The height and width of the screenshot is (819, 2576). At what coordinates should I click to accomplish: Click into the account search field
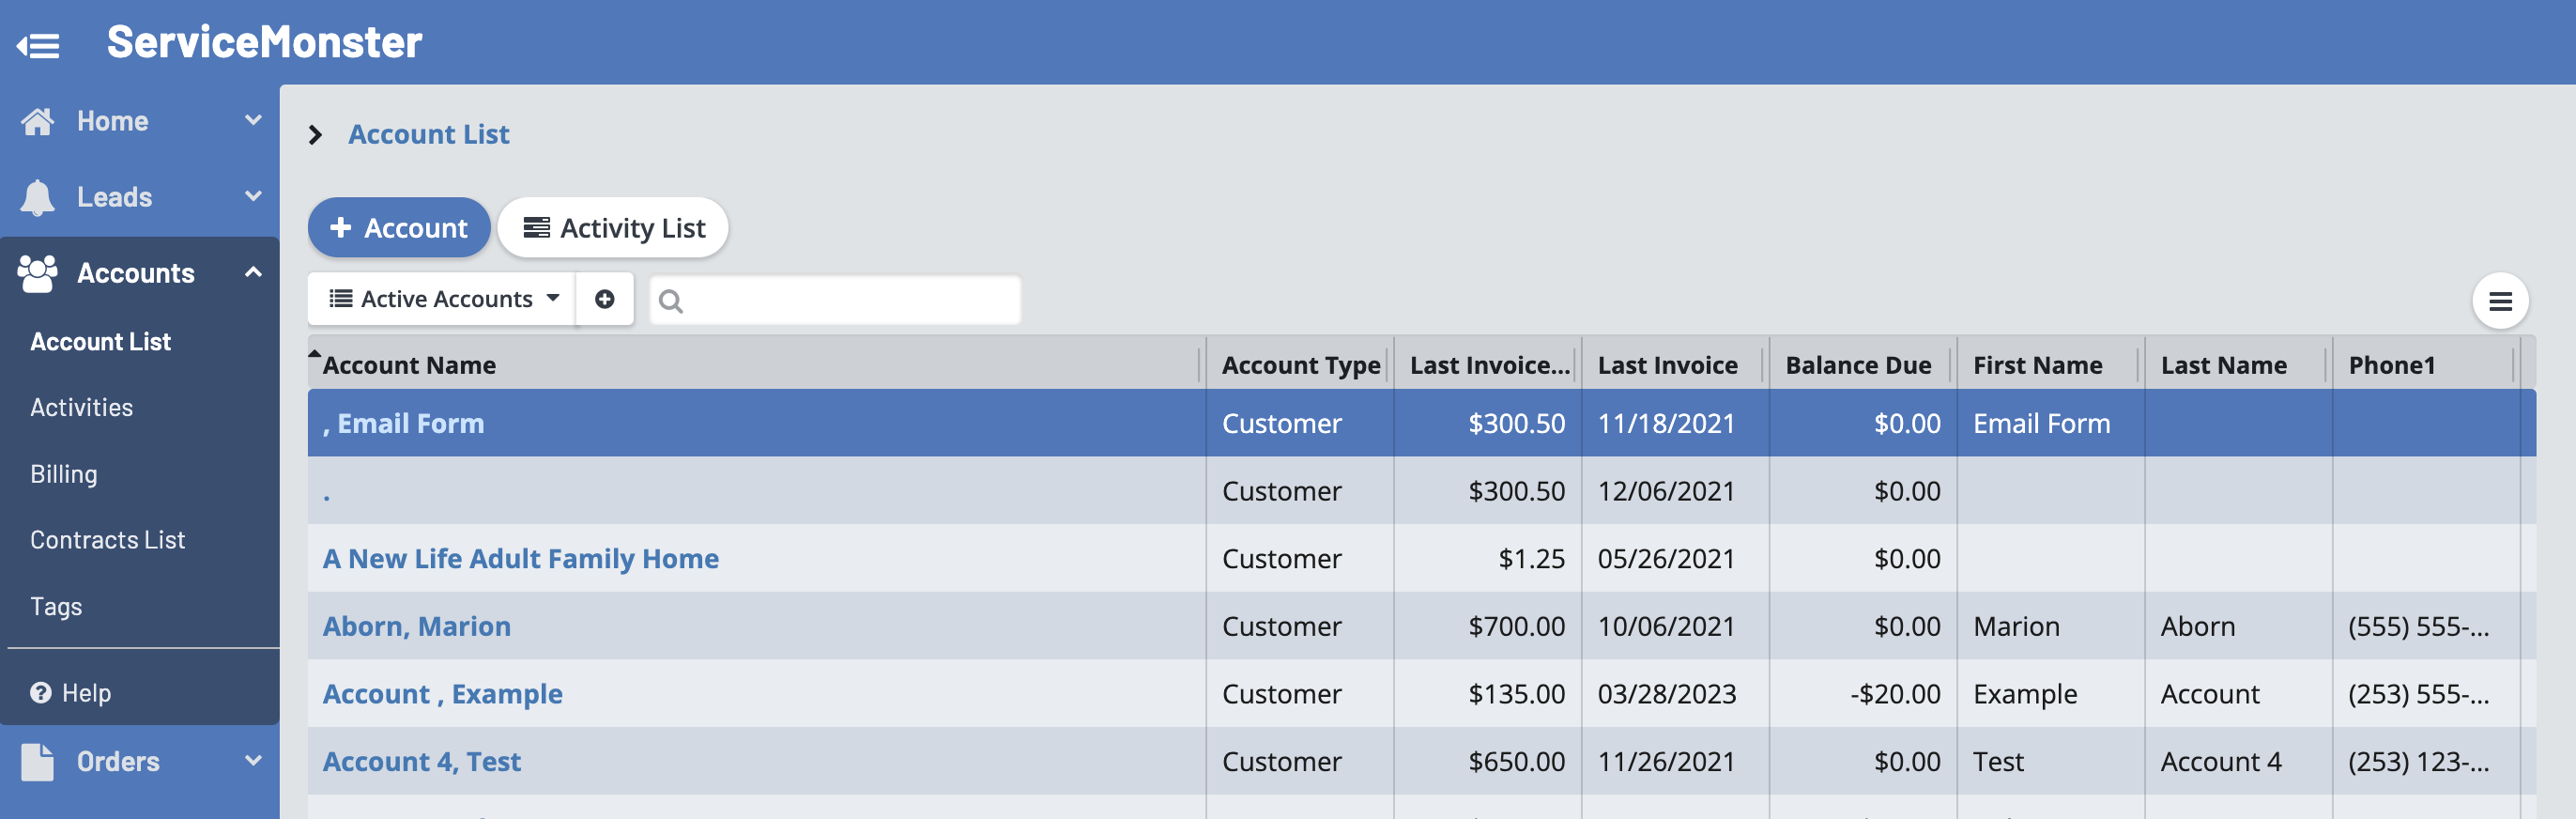(x=850, y=300)
